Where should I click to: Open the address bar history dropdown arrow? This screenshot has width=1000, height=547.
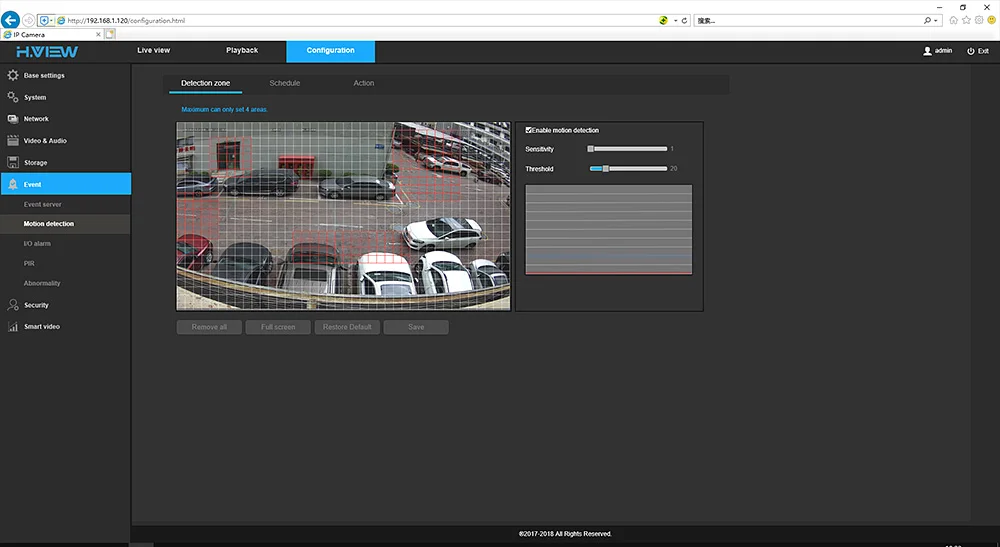click(676, 20)
